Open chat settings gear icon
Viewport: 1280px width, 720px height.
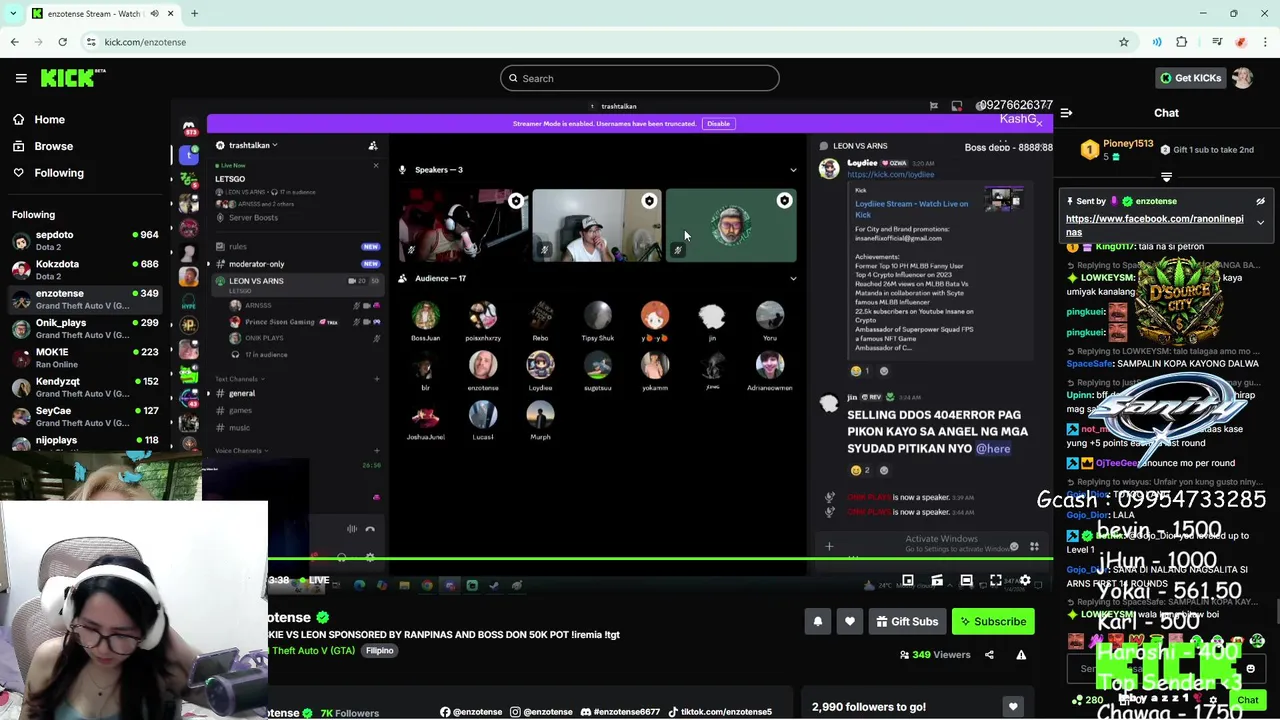point(1212,700)
